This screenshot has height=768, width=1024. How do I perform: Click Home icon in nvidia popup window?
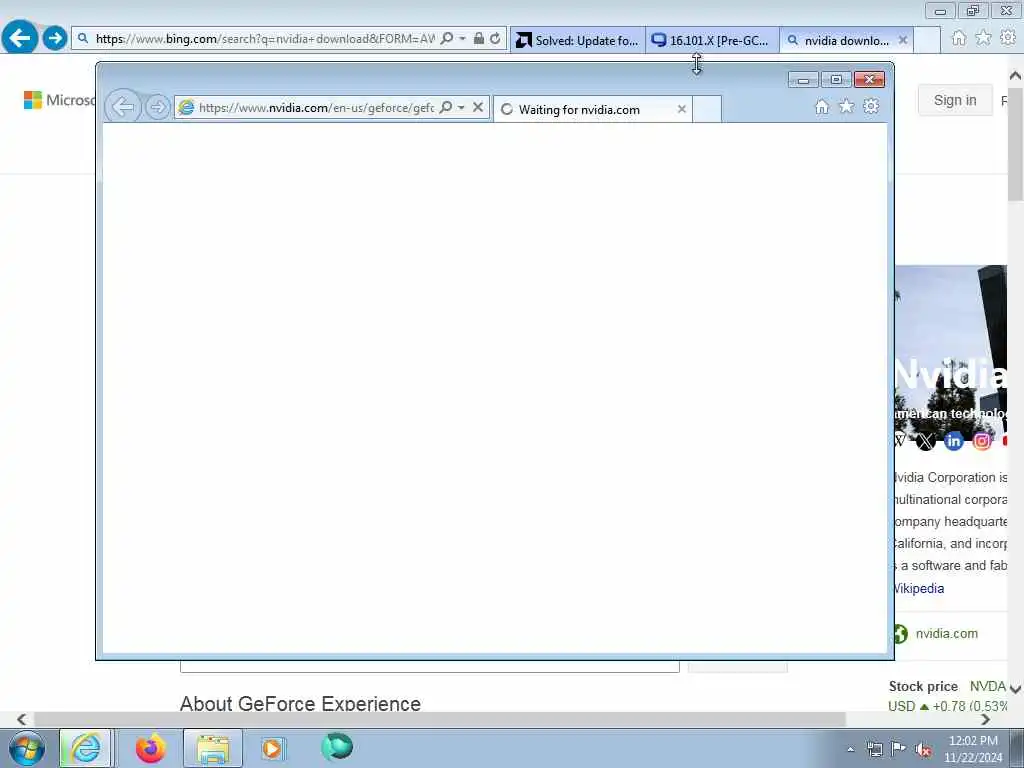coord(822,106)
